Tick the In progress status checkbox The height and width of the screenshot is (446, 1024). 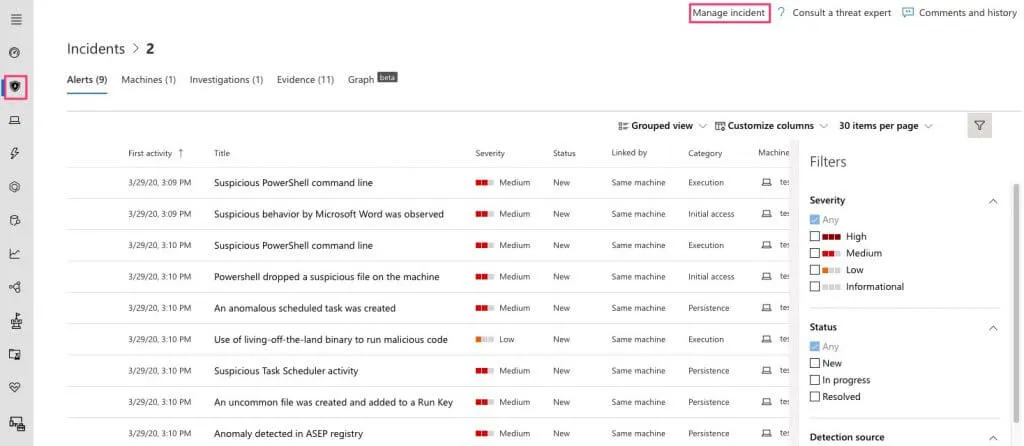(x=815, y=380)
